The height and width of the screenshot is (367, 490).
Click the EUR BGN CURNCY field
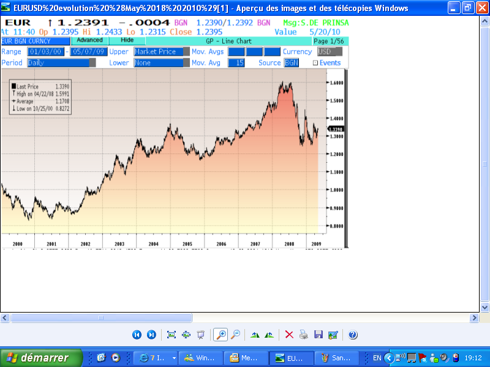coord(36,41)
